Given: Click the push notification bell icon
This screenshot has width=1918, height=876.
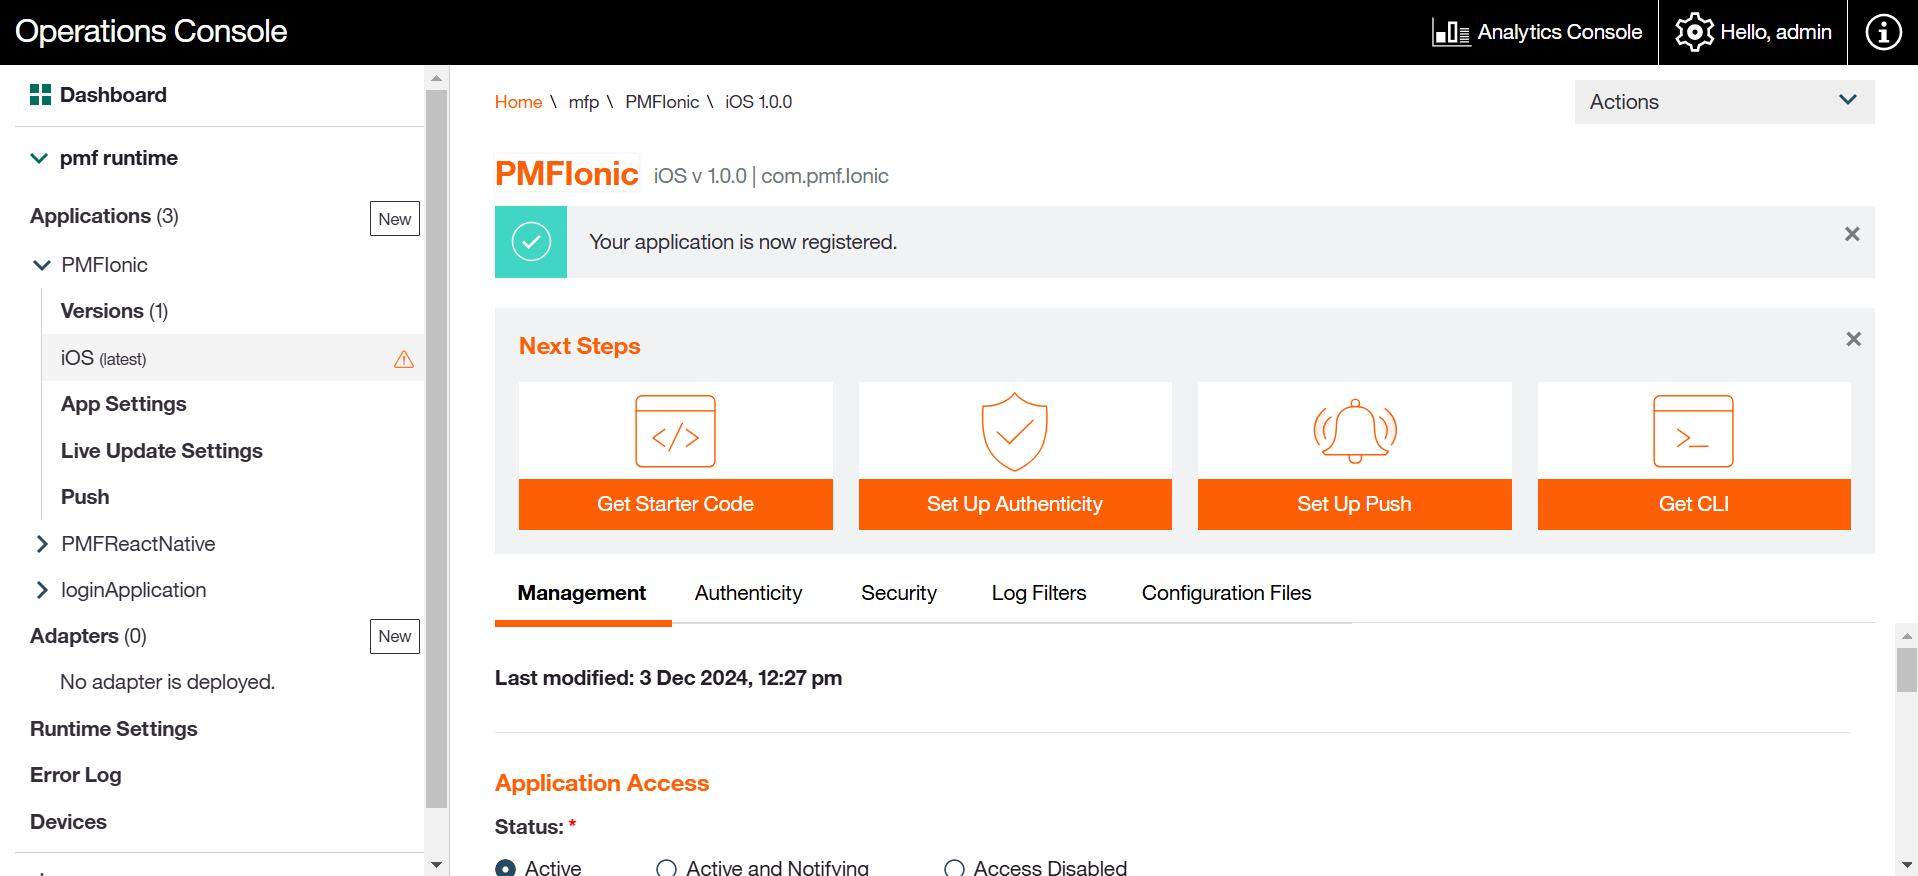Looking at the screenshot, I should click(x=1354, y=431).
